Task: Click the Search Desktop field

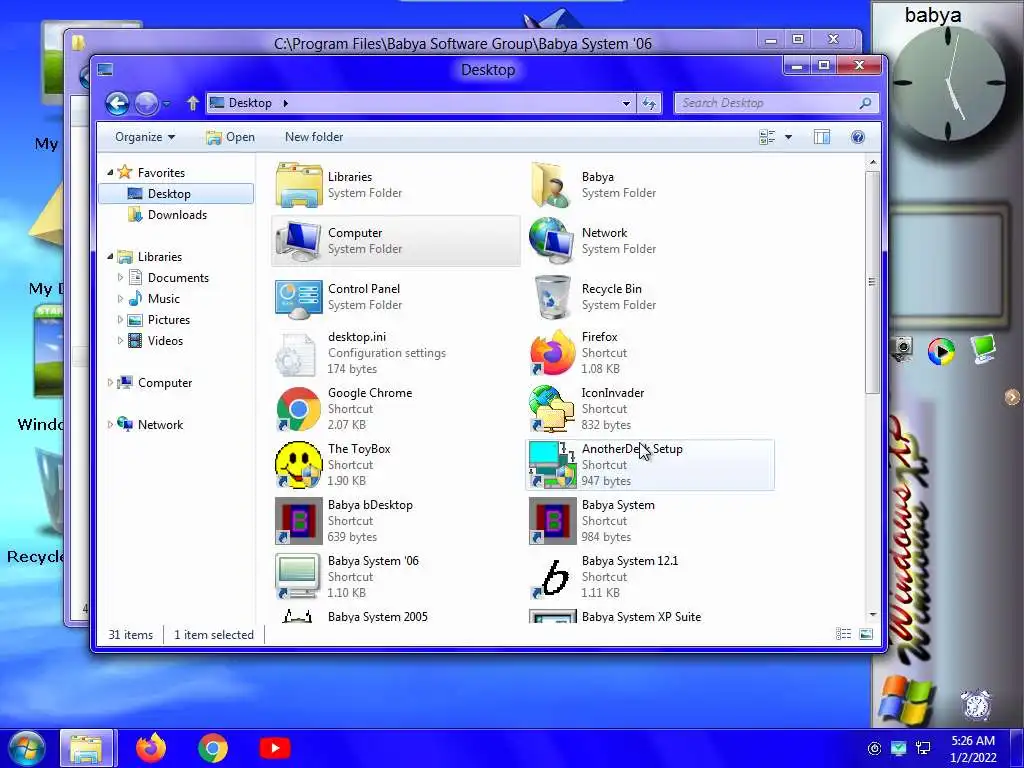Action: tap(776, 103)
